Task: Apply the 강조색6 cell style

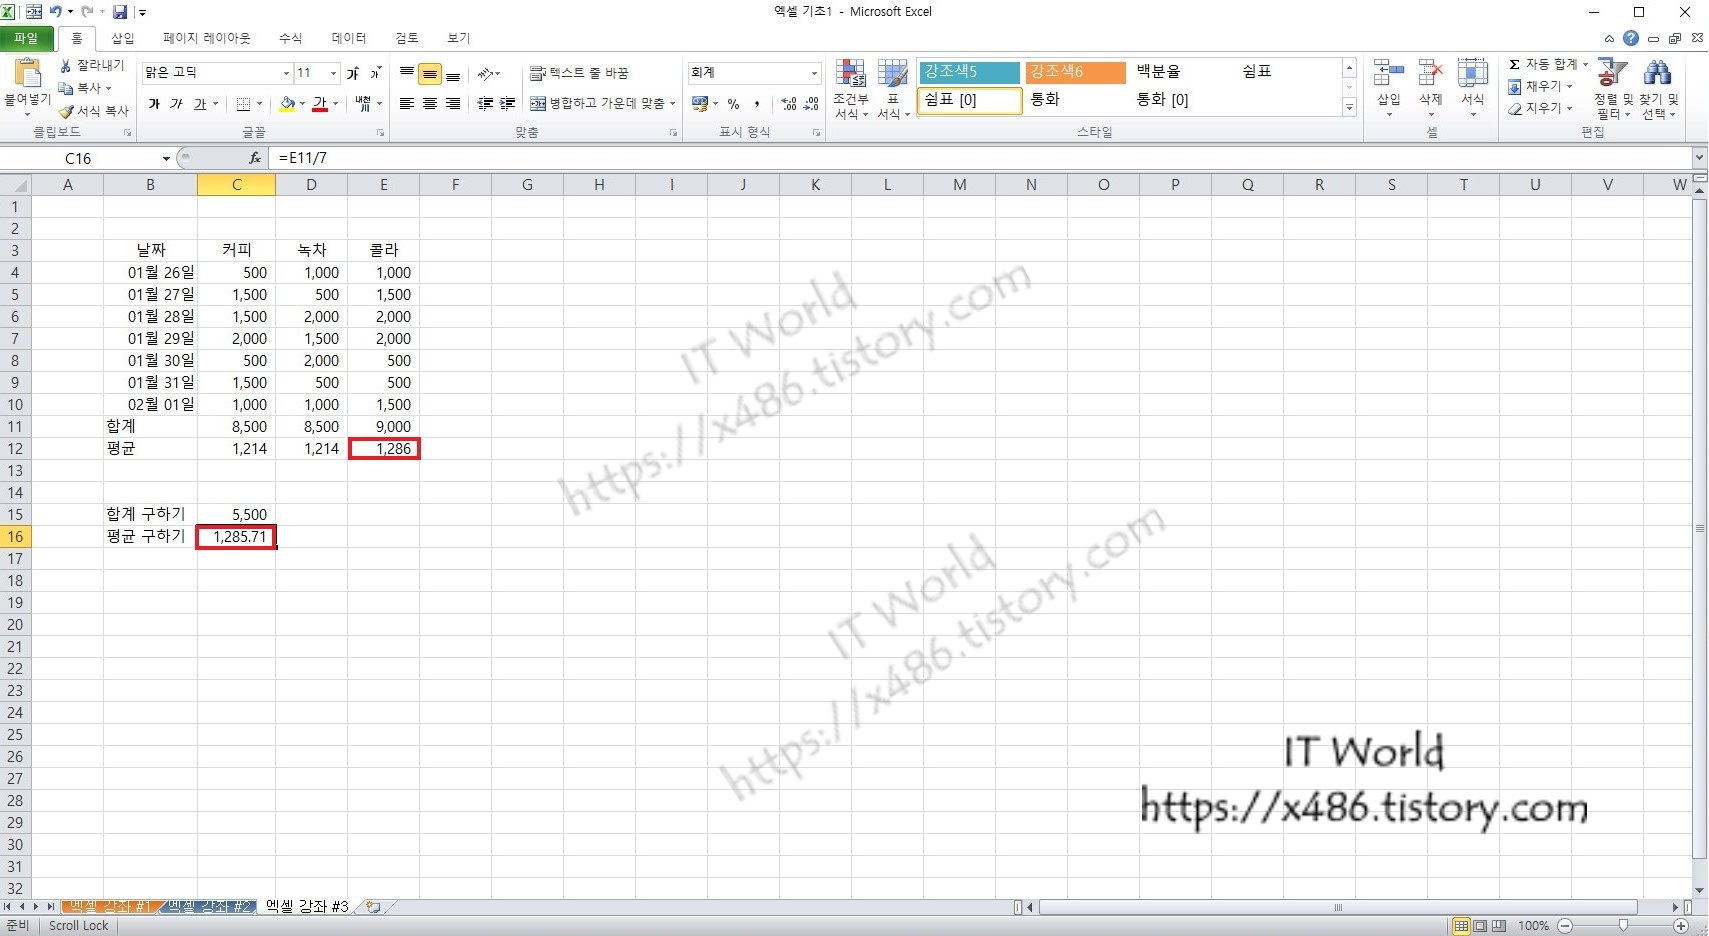Action: (1075, 72)
